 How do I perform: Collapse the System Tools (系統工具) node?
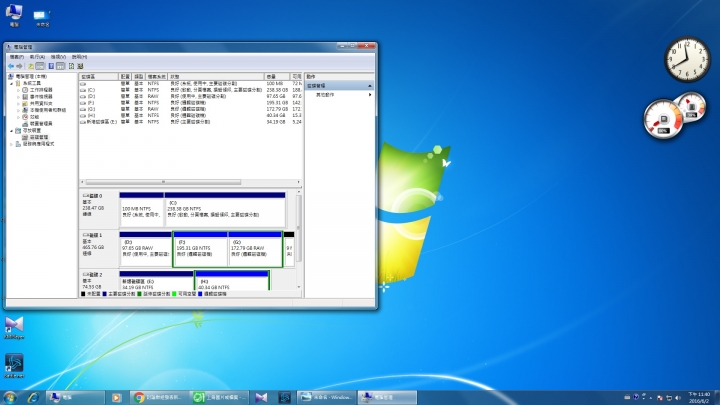11,84
